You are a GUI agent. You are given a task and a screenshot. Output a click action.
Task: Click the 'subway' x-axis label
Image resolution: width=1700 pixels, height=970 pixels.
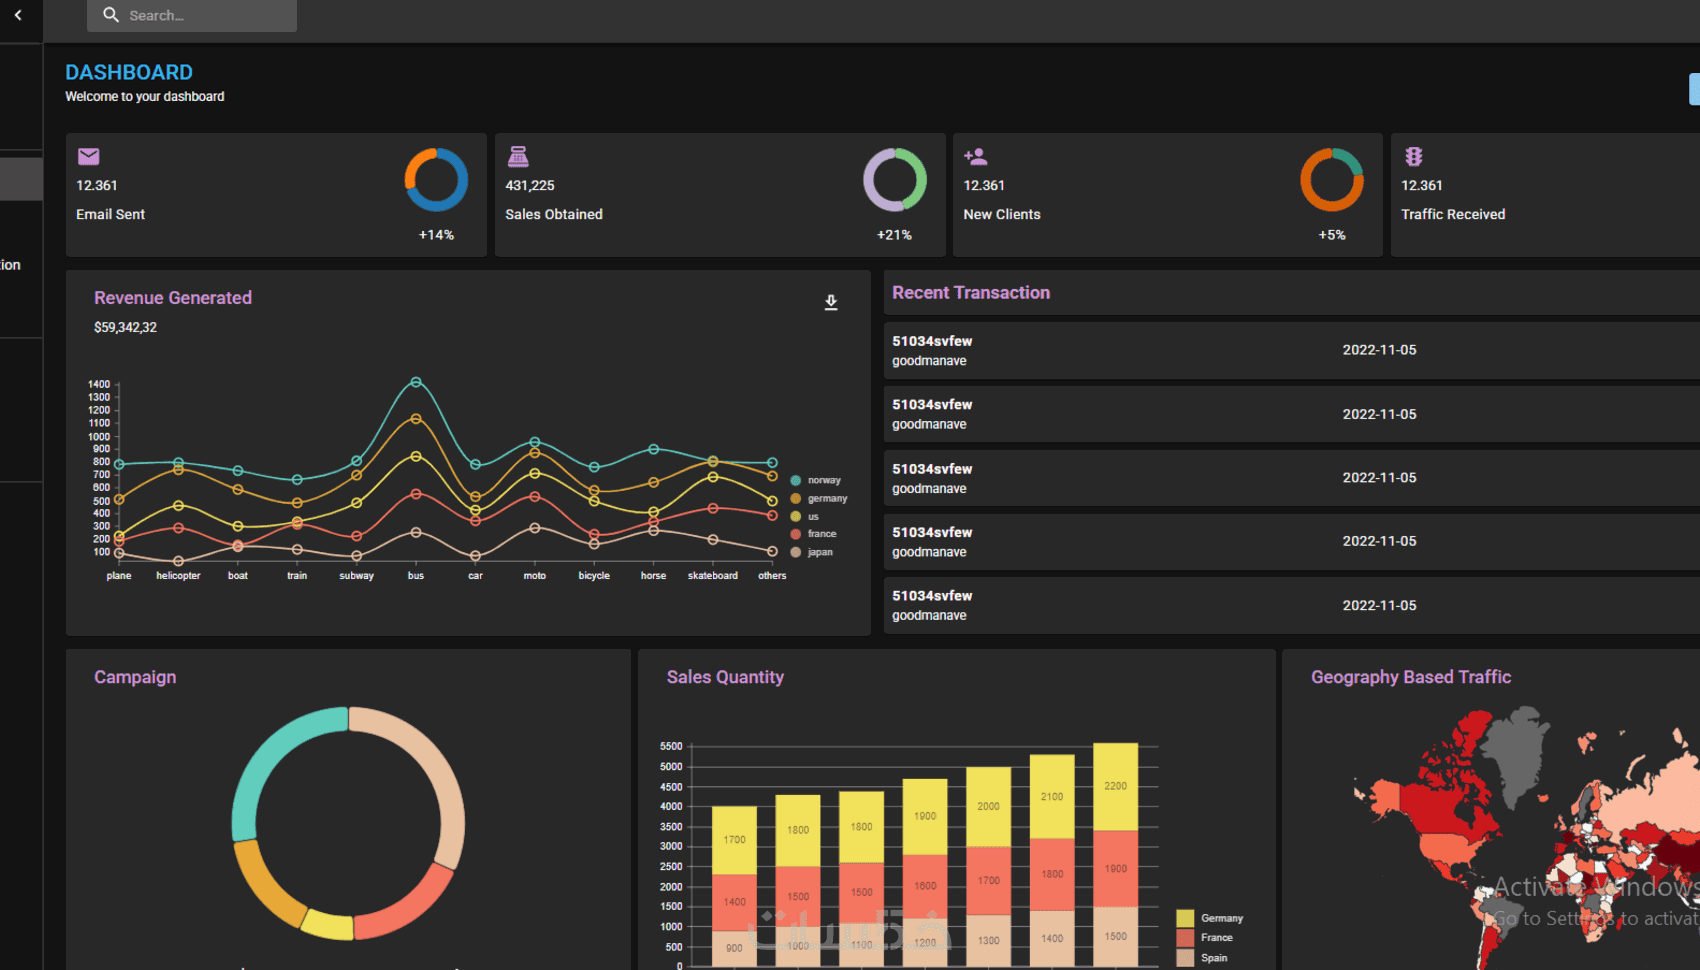(x=356, y=576)
